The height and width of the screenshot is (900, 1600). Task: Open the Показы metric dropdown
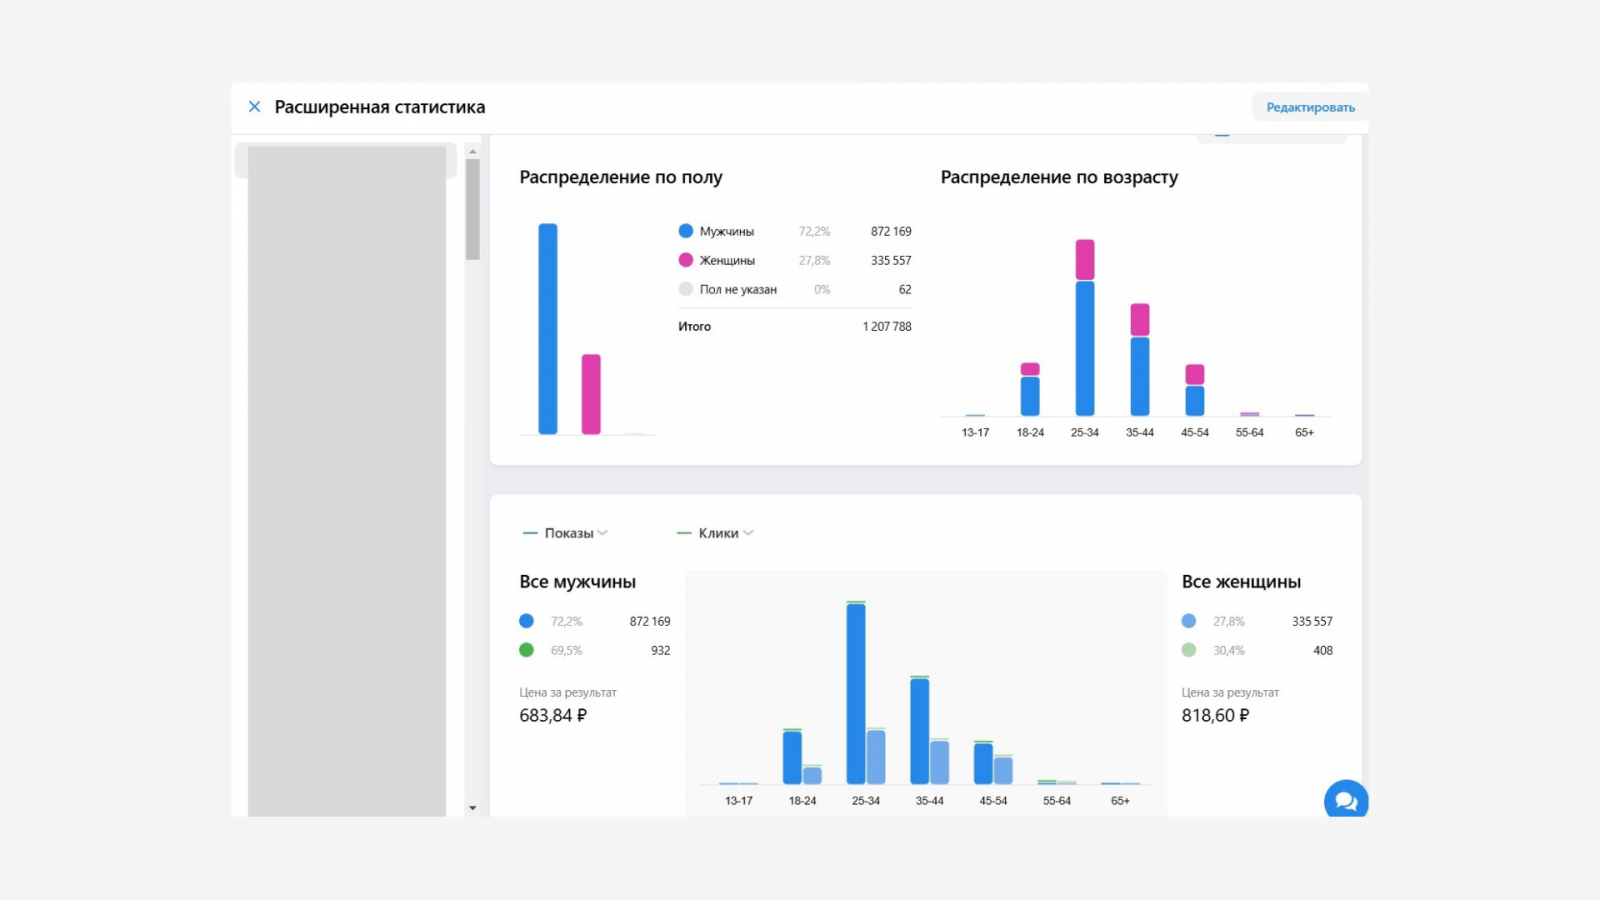[565, 533]
